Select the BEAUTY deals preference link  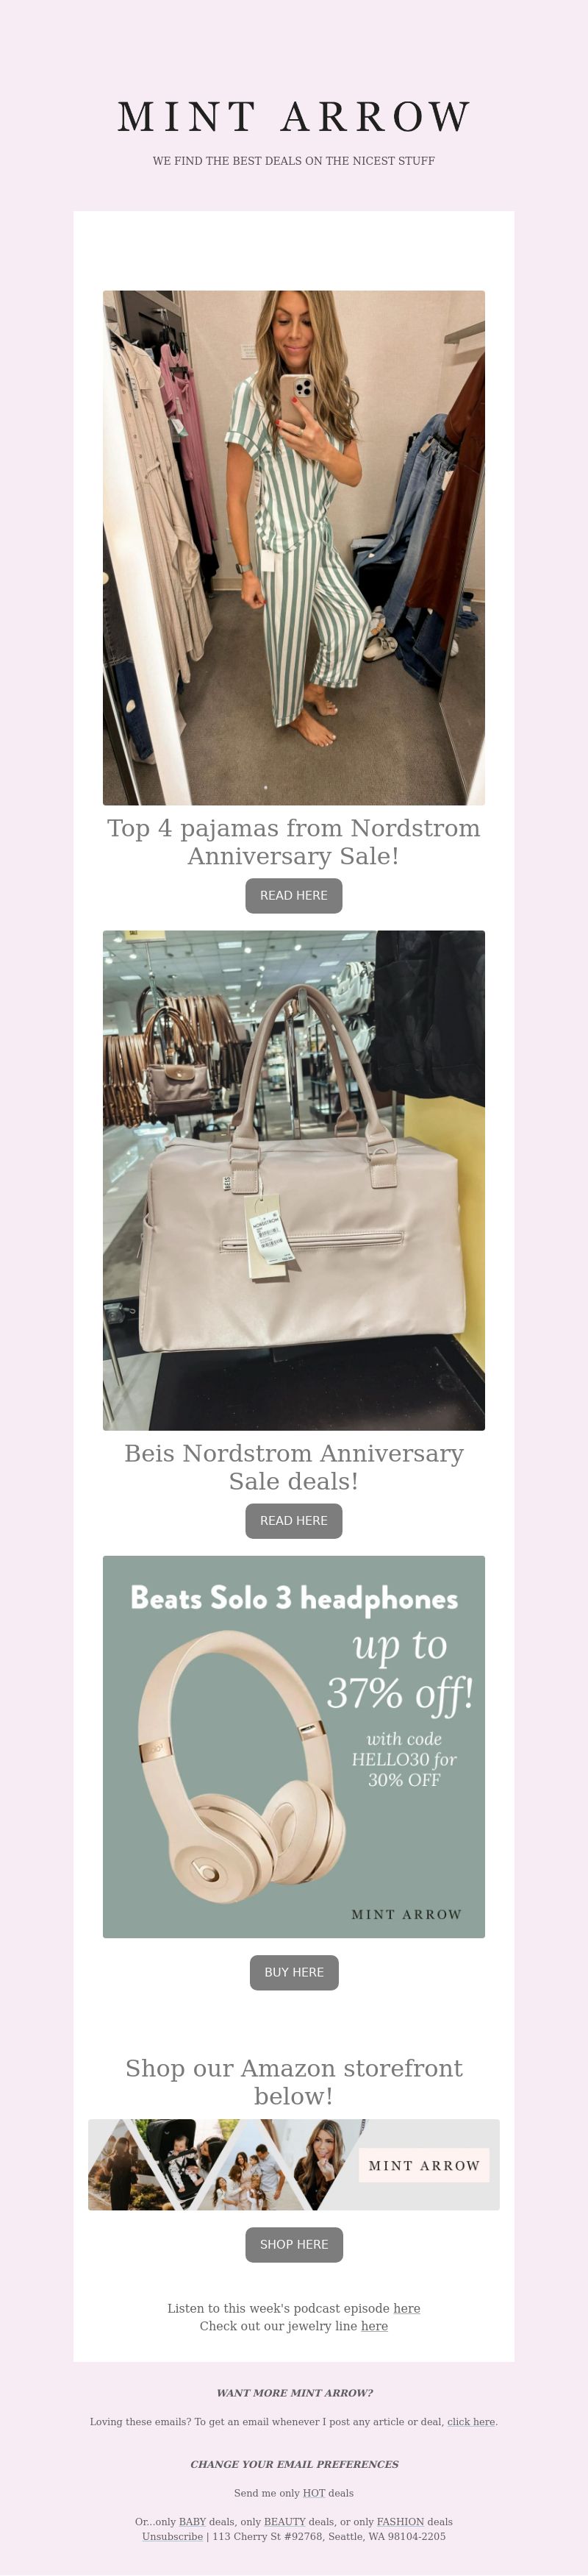tap(285, 2522)
